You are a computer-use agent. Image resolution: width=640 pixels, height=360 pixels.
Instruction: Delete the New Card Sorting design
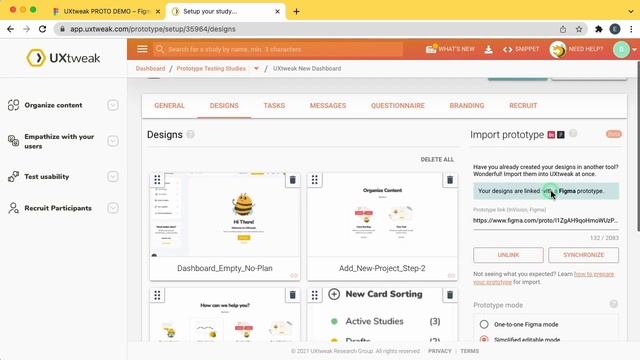point(450,295)
